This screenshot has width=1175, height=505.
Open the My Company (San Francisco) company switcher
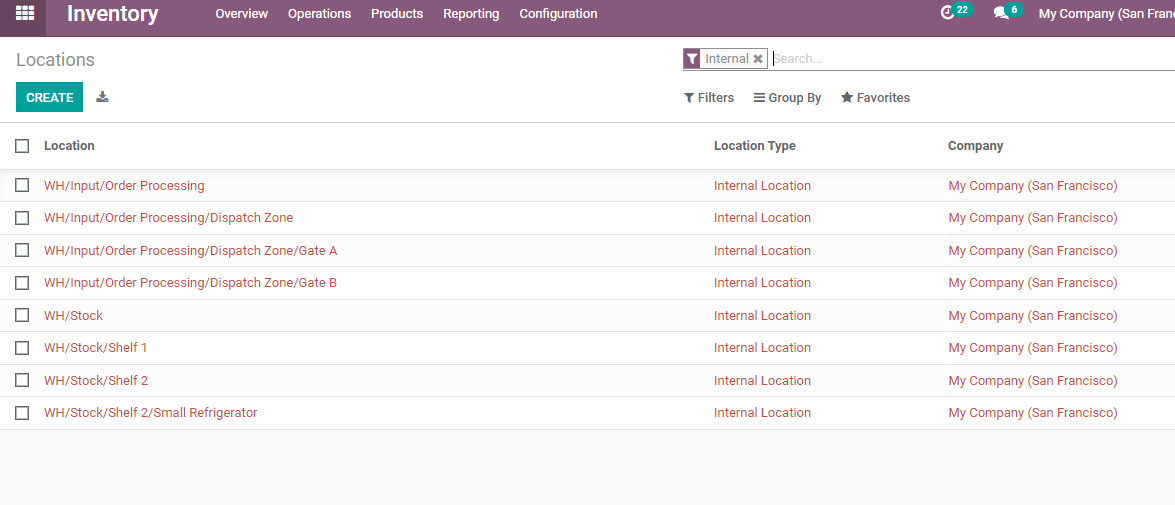pos(1105,14)
